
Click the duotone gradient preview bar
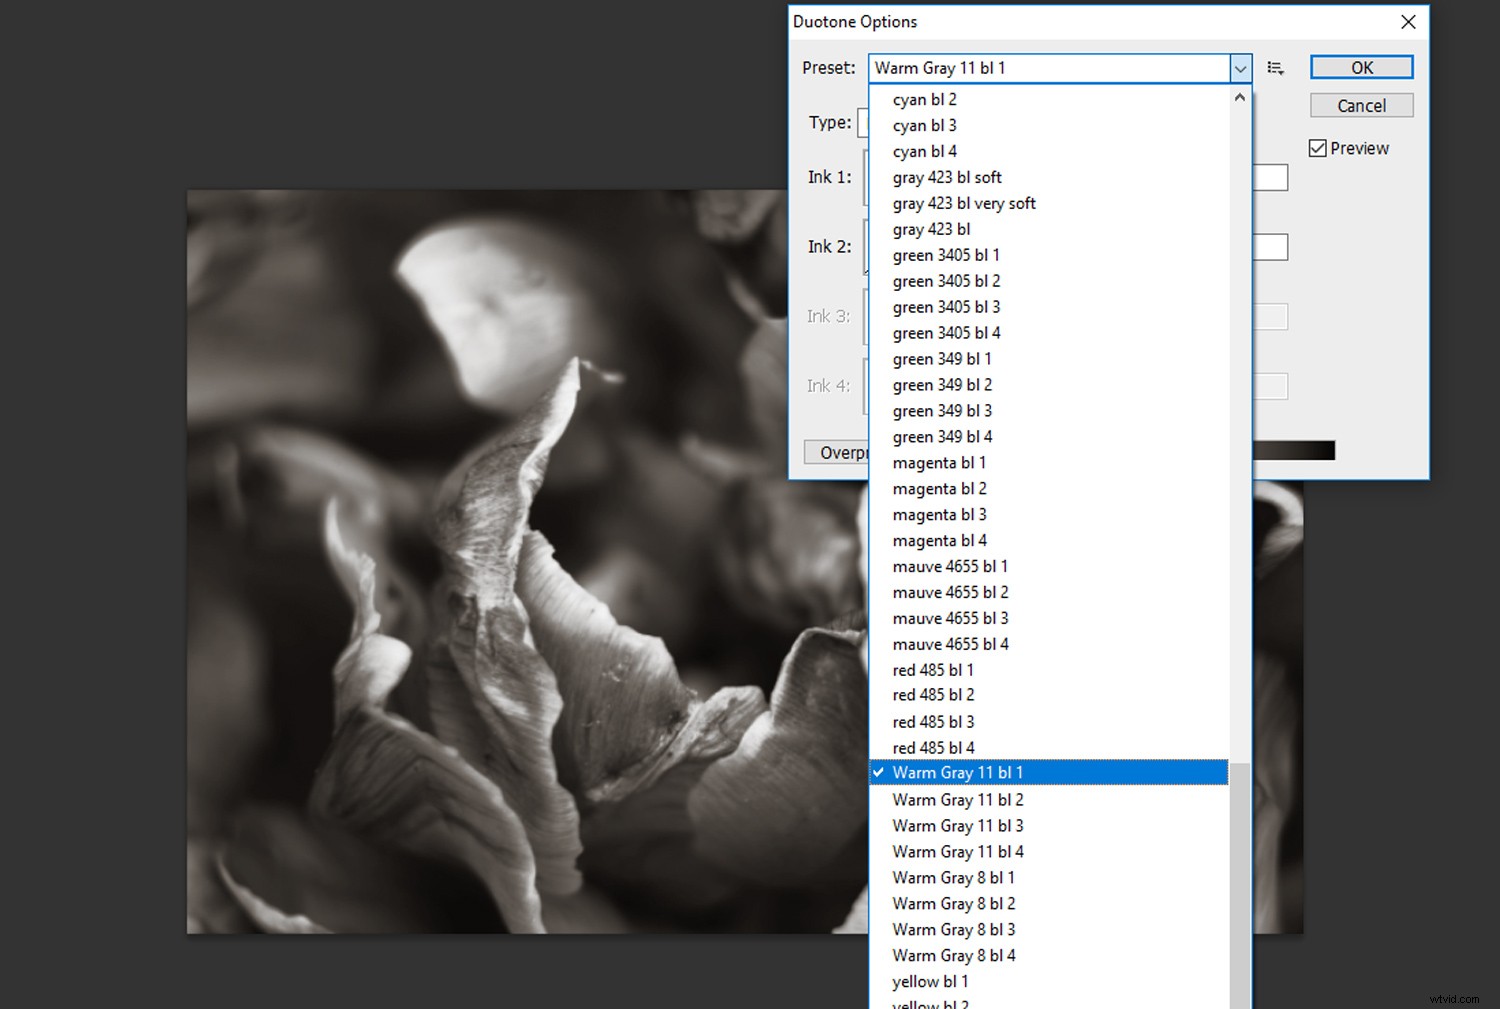pos(1293,449)
